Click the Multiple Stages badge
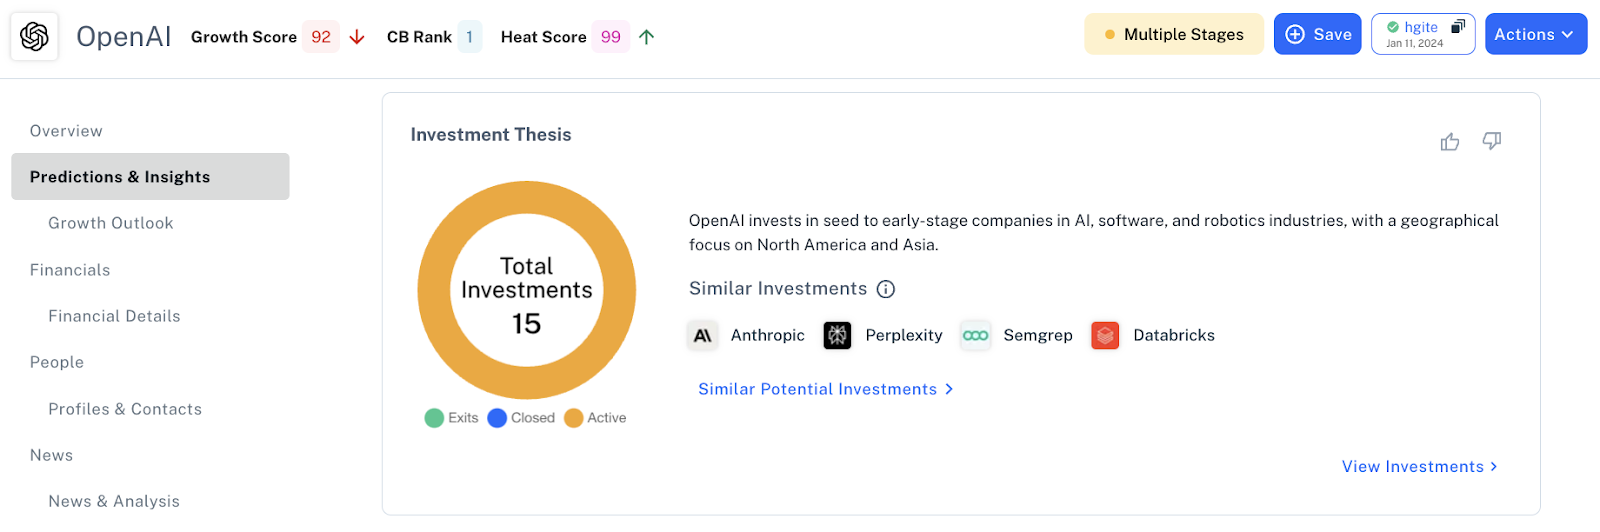The image size is (1600, 532). pos(1173,35)
